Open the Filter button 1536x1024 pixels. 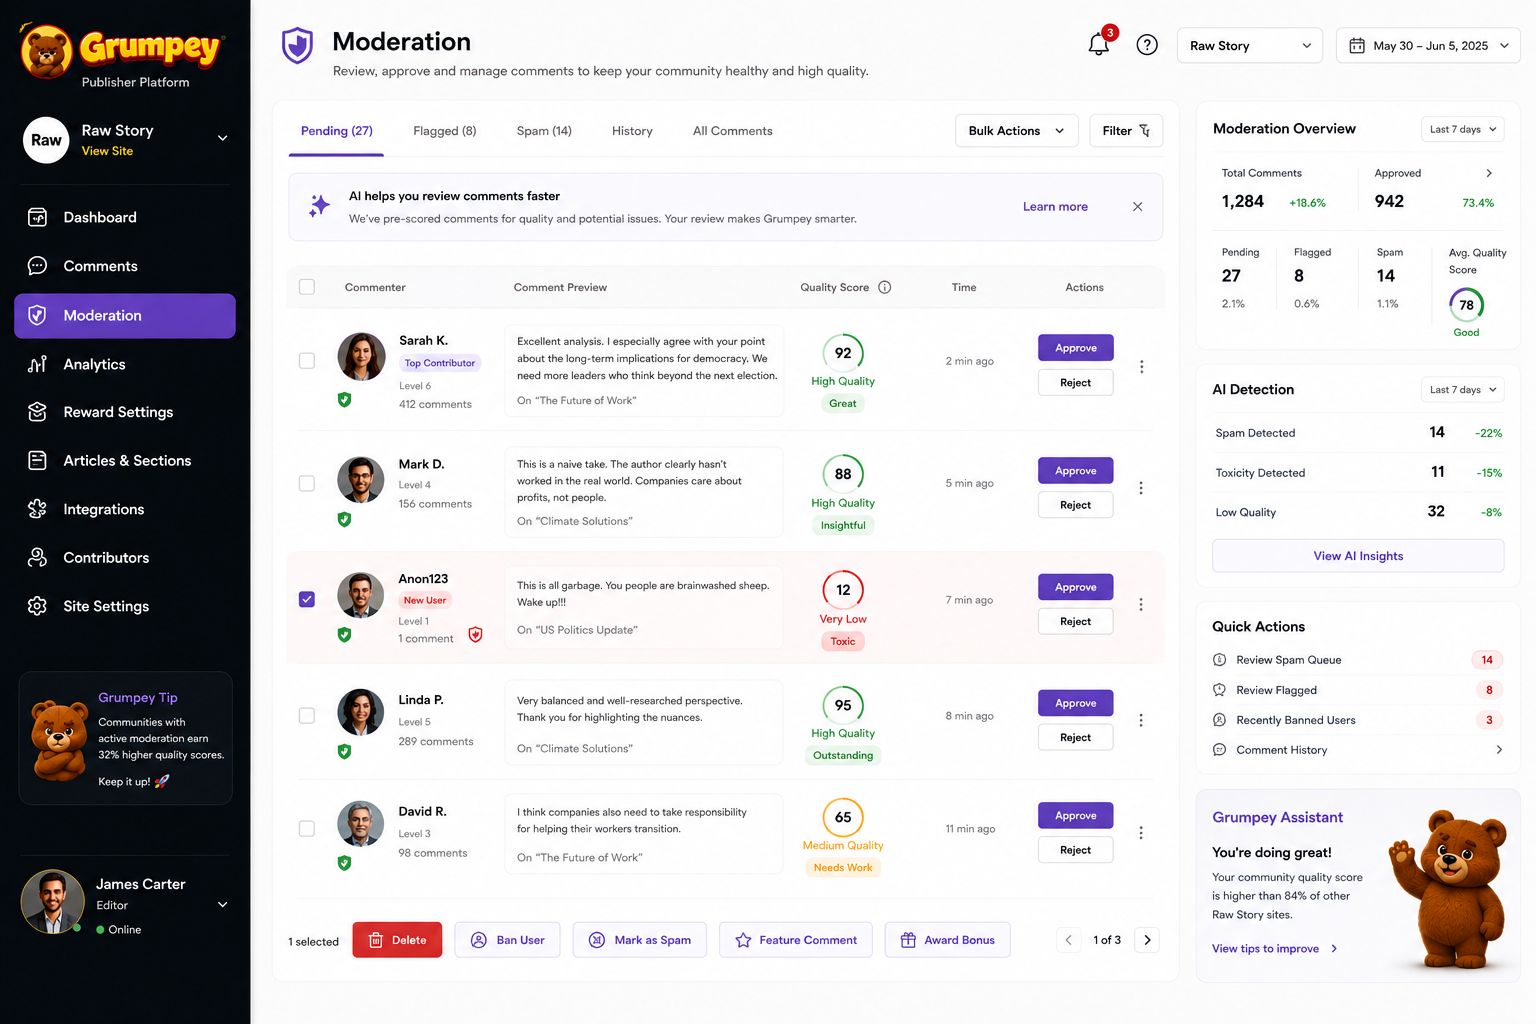tap(1126, 131)
